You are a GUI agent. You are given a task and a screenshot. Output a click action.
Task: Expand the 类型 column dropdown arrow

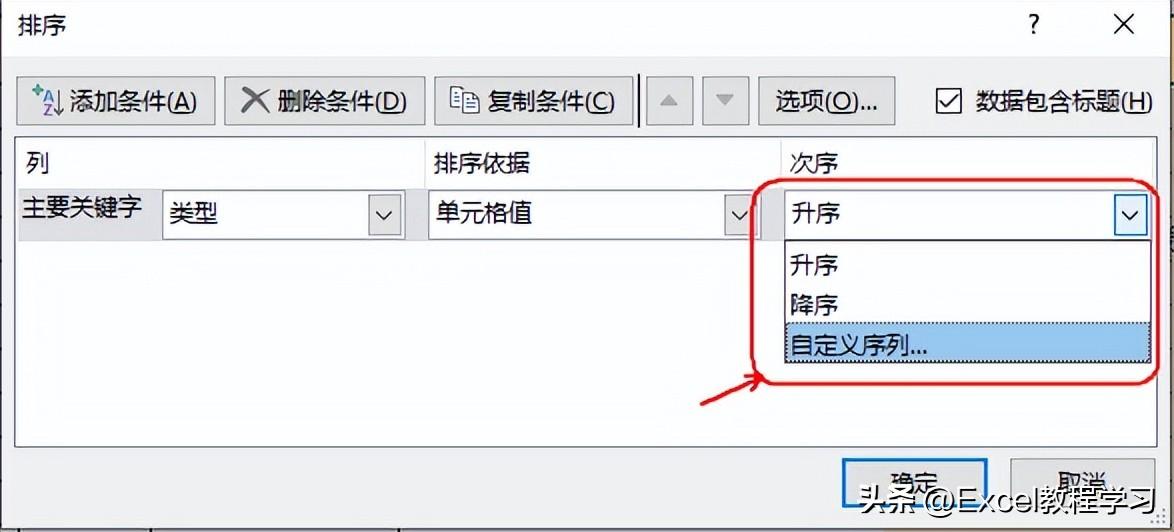(385, 215)
